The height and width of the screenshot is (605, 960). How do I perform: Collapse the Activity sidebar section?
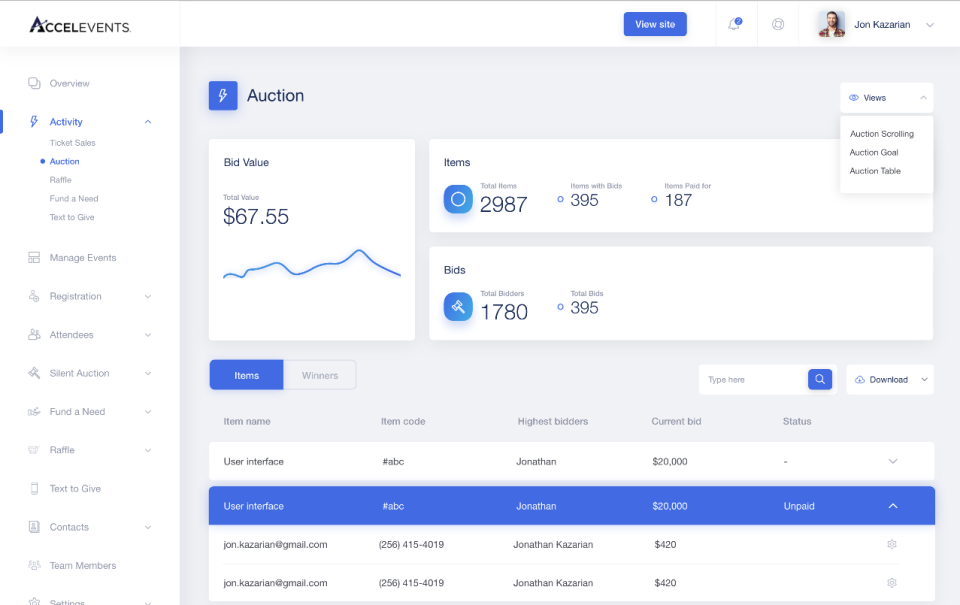[147, 121]
